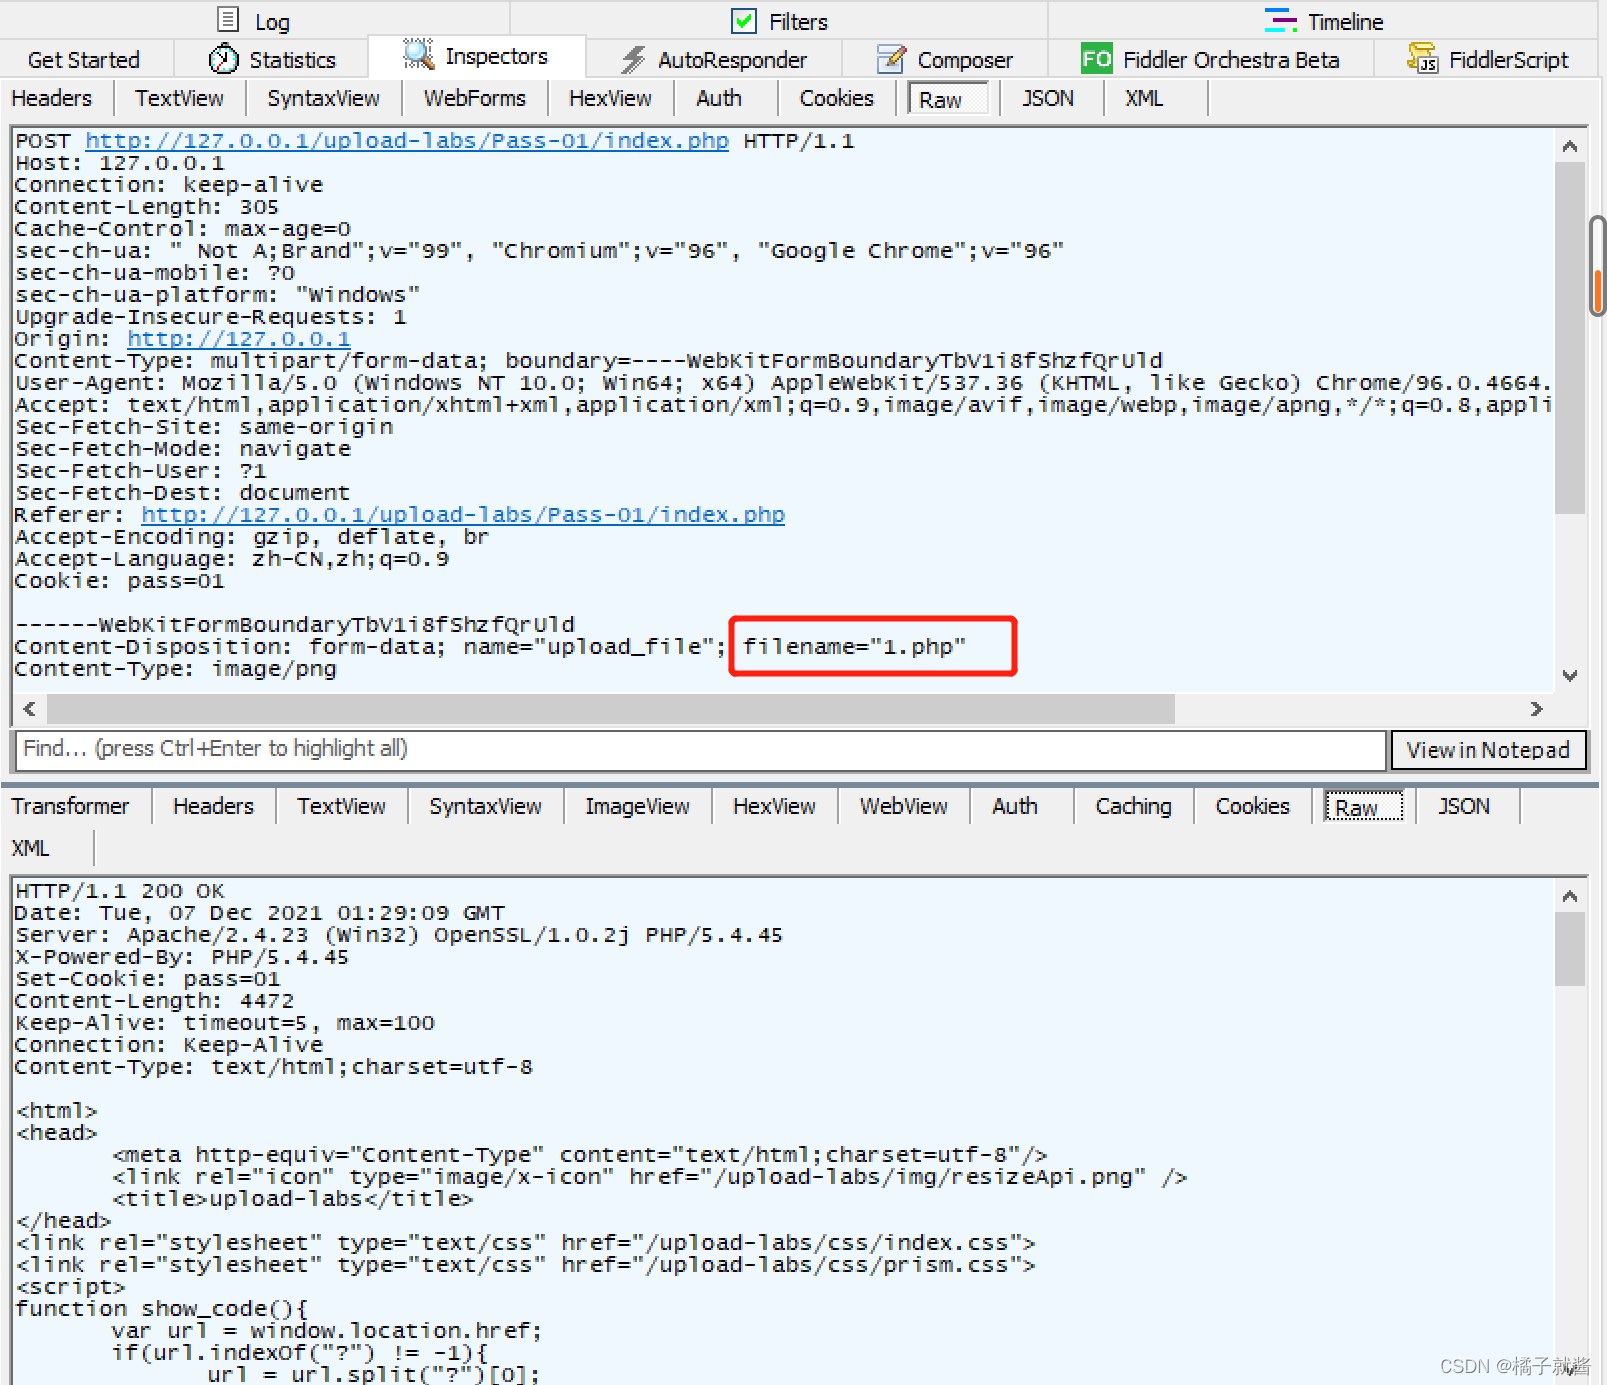Open the Referer URL link
Viewport: 1607px width, 1385px height.
coord(463,515)
